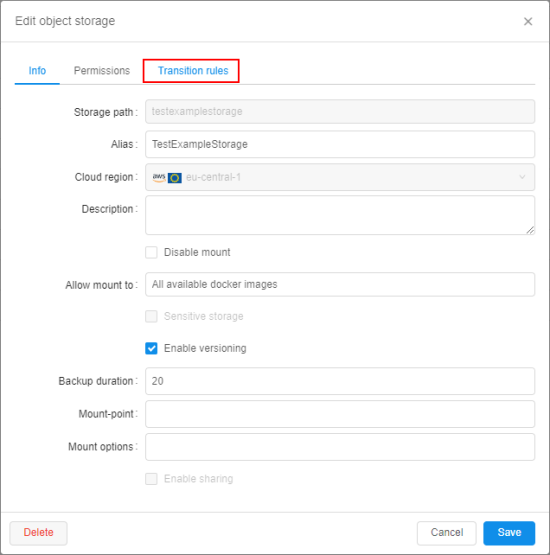
Task: Toggle the Disable mount checkbox
Action: tap(151, 252)
